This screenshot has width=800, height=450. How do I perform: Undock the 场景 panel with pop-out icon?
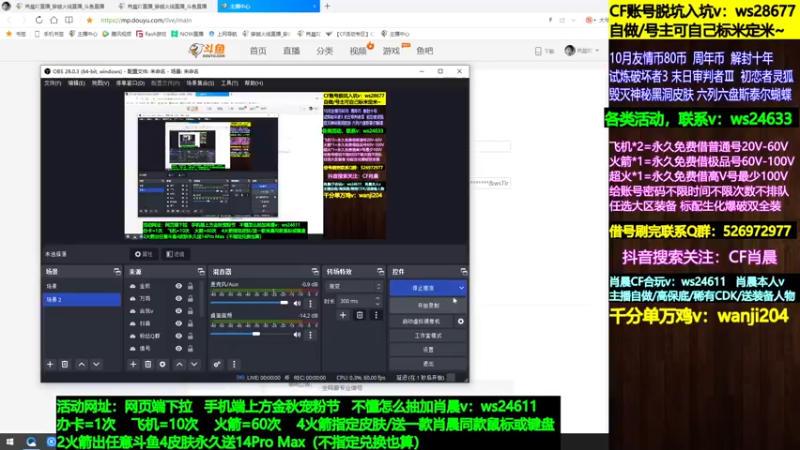(x=117, y=272)
